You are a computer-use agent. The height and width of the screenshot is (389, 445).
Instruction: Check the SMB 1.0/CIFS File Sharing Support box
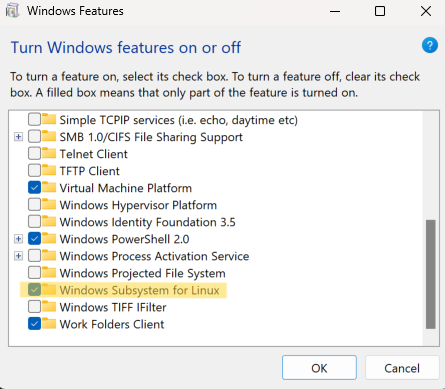(x=34, y=136)
